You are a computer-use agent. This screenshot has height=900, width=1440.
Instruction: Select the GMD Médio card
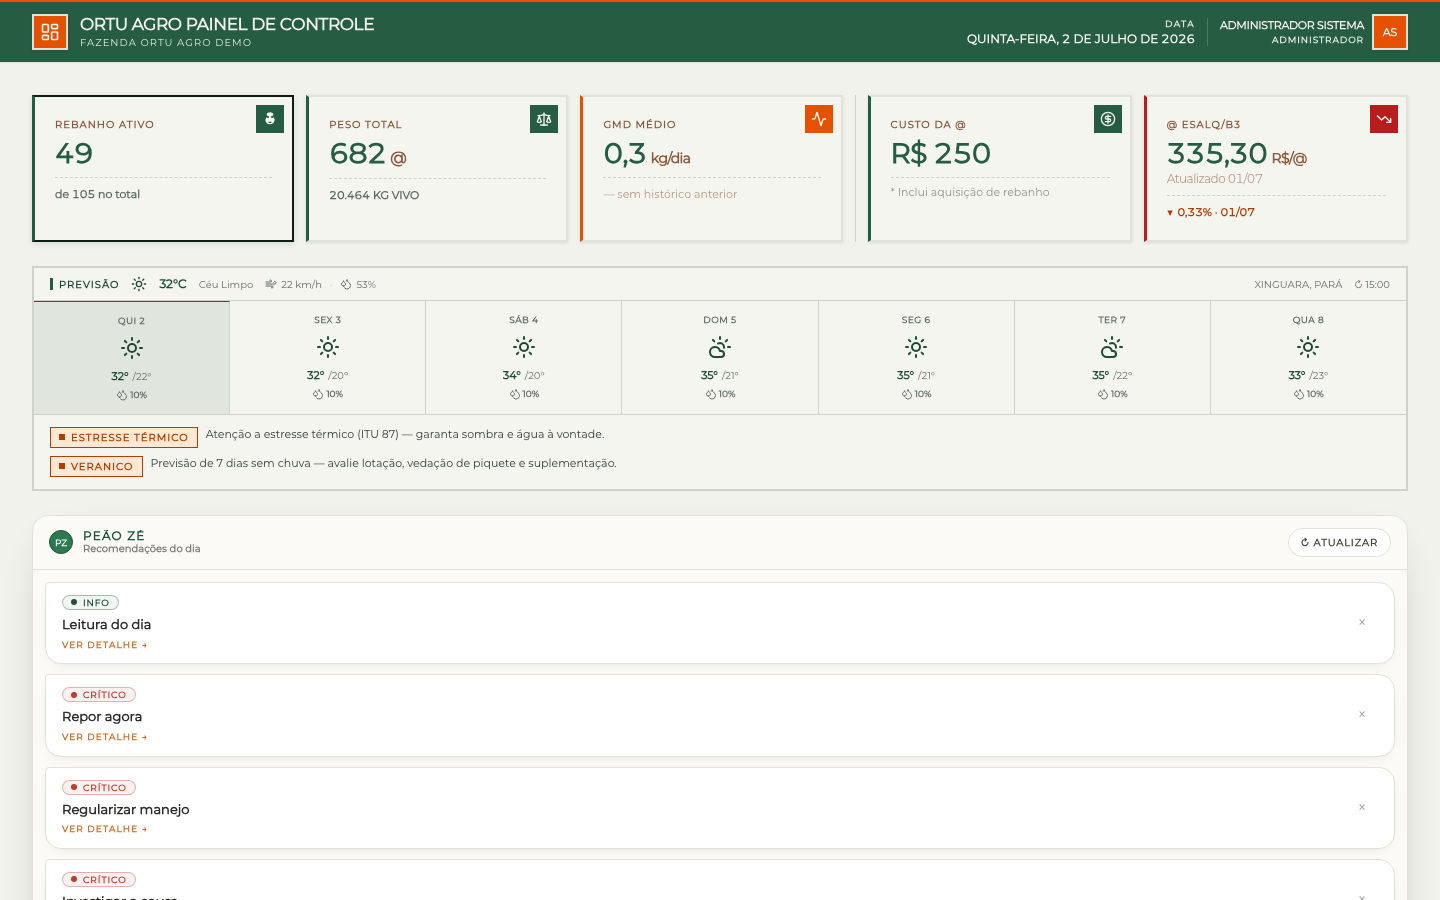click(711, 168)
